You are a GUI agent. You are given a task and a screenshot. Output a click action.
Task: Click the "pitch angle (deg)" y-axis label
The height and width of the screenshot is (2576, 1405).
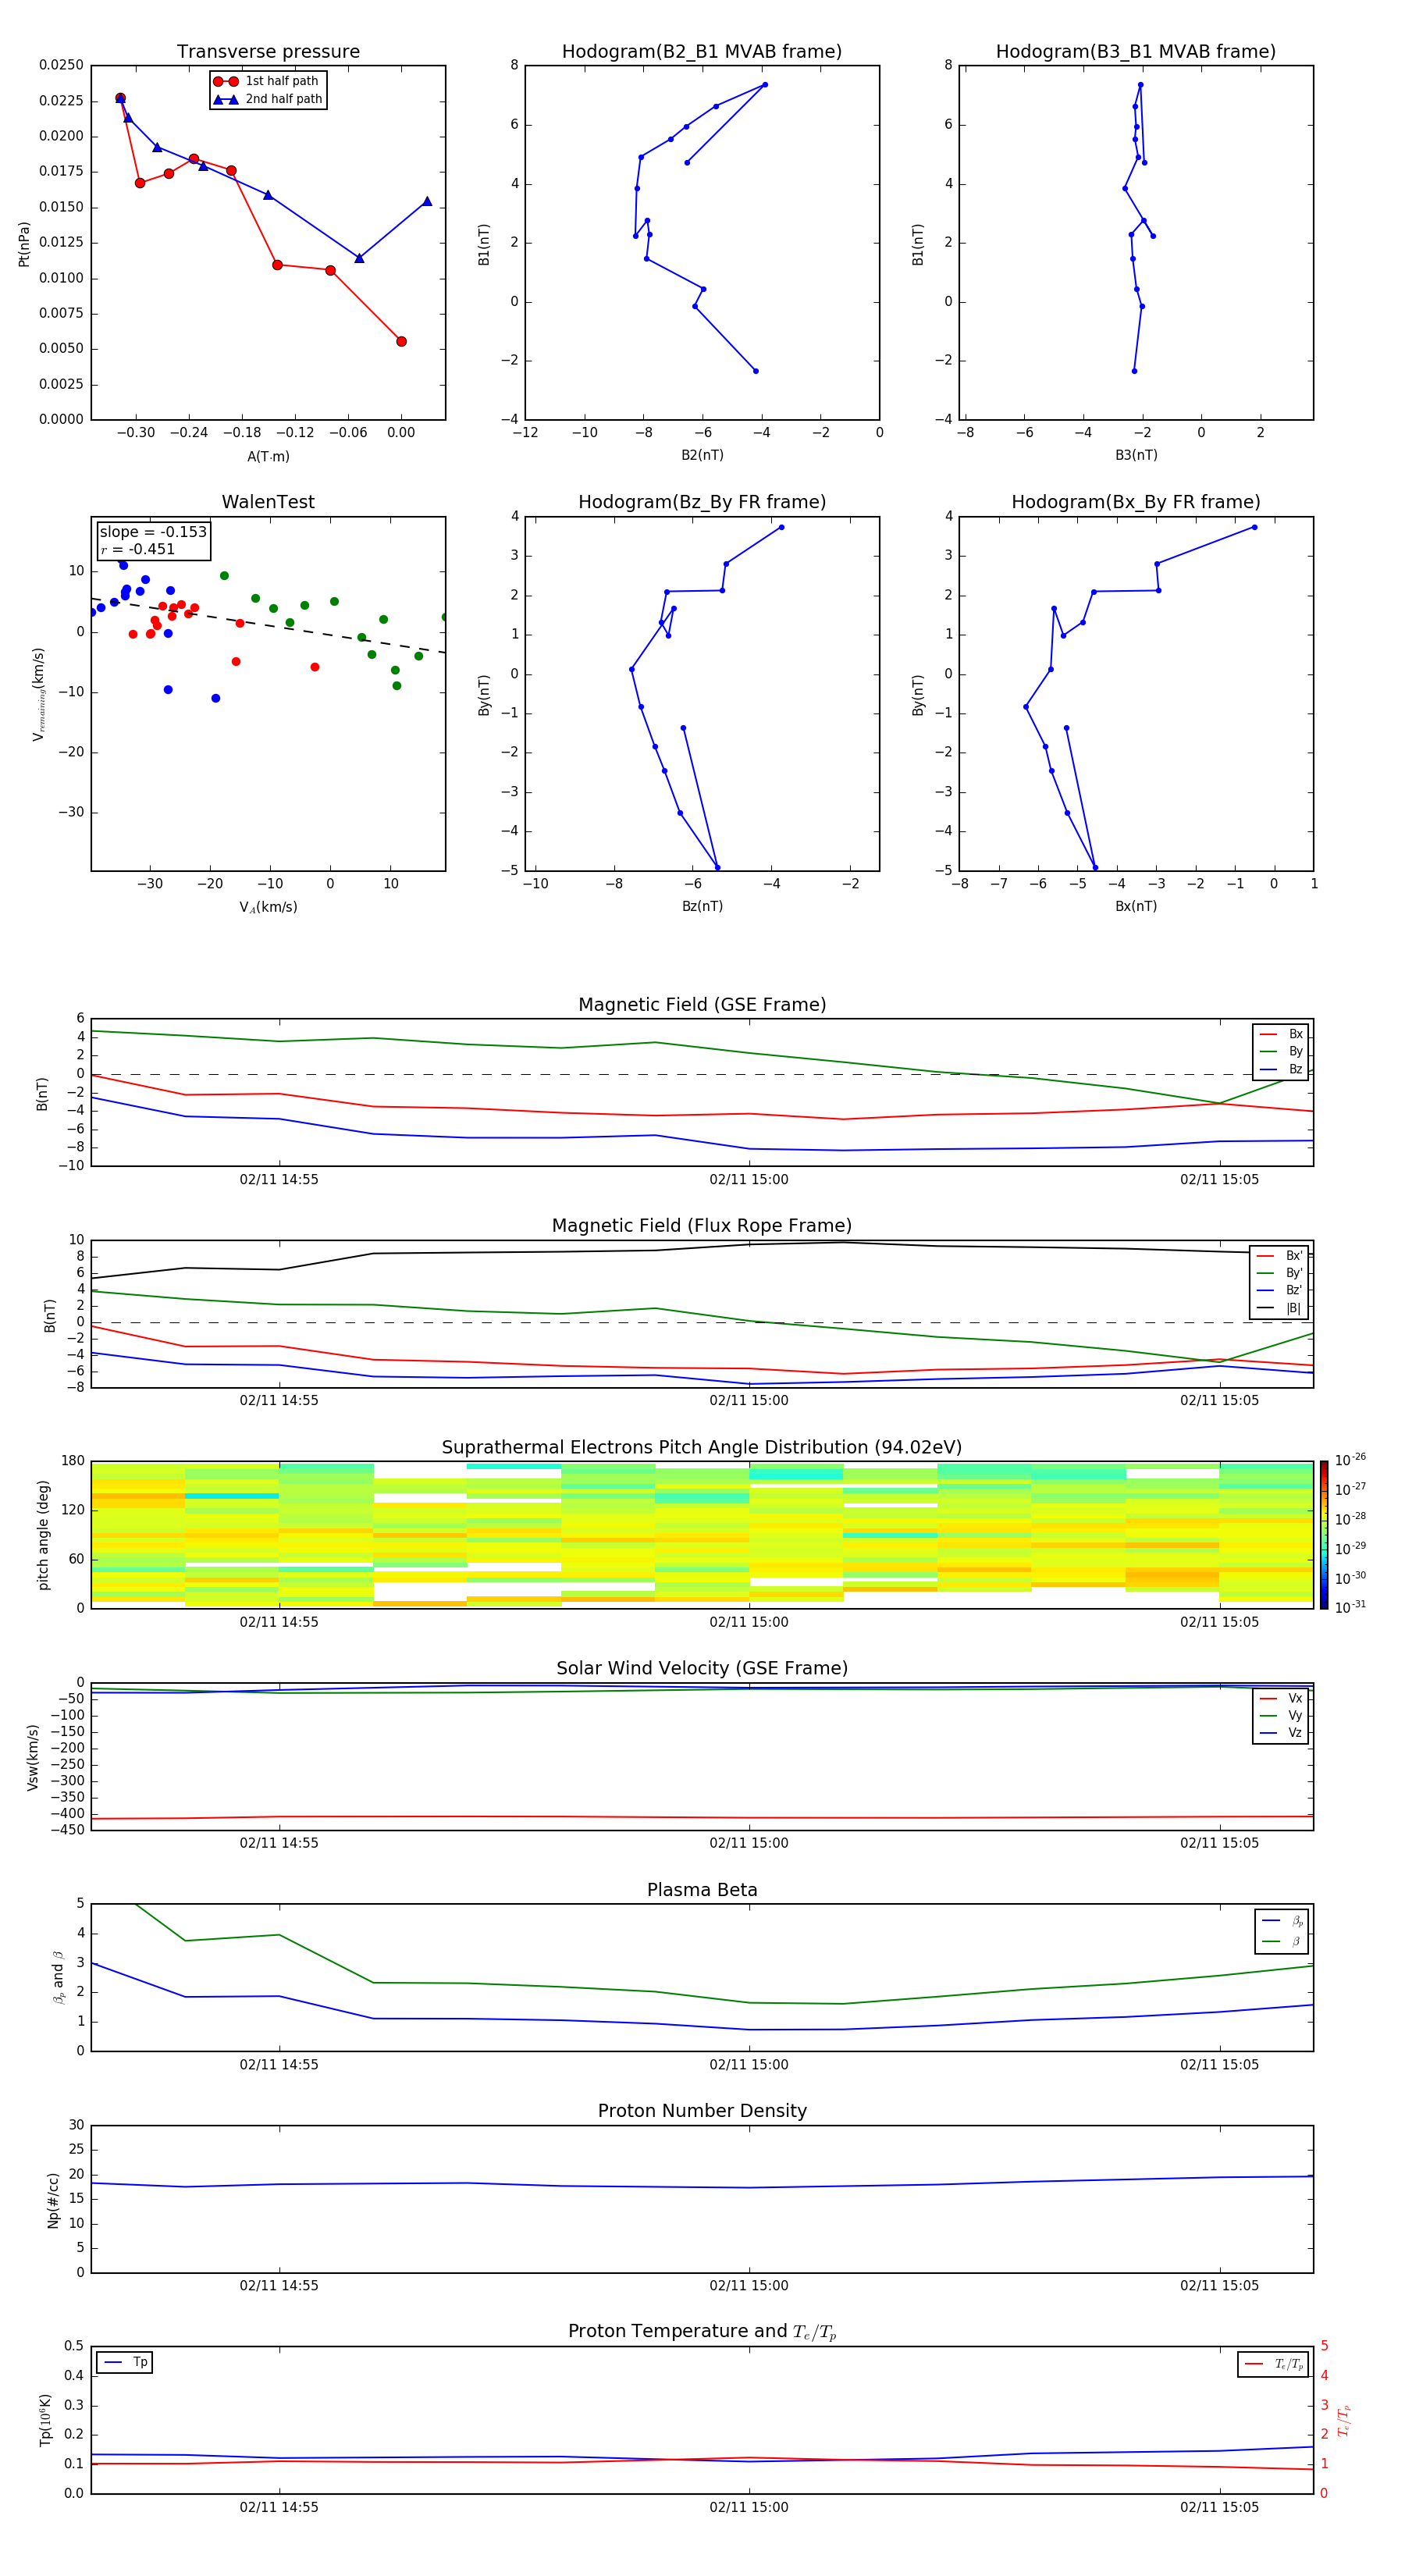coord(43,1535)
